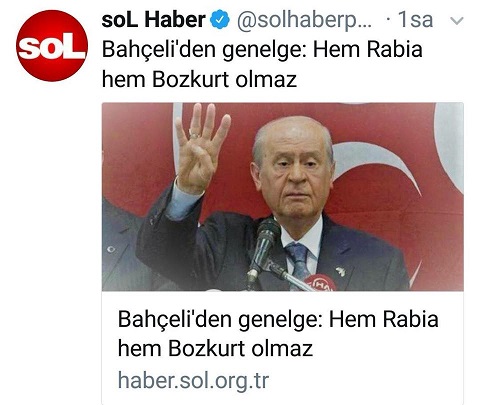The height and width of the screenshot is (405, 480).
Task: Click the blue tie in the photo
Action: pos(298,261)
